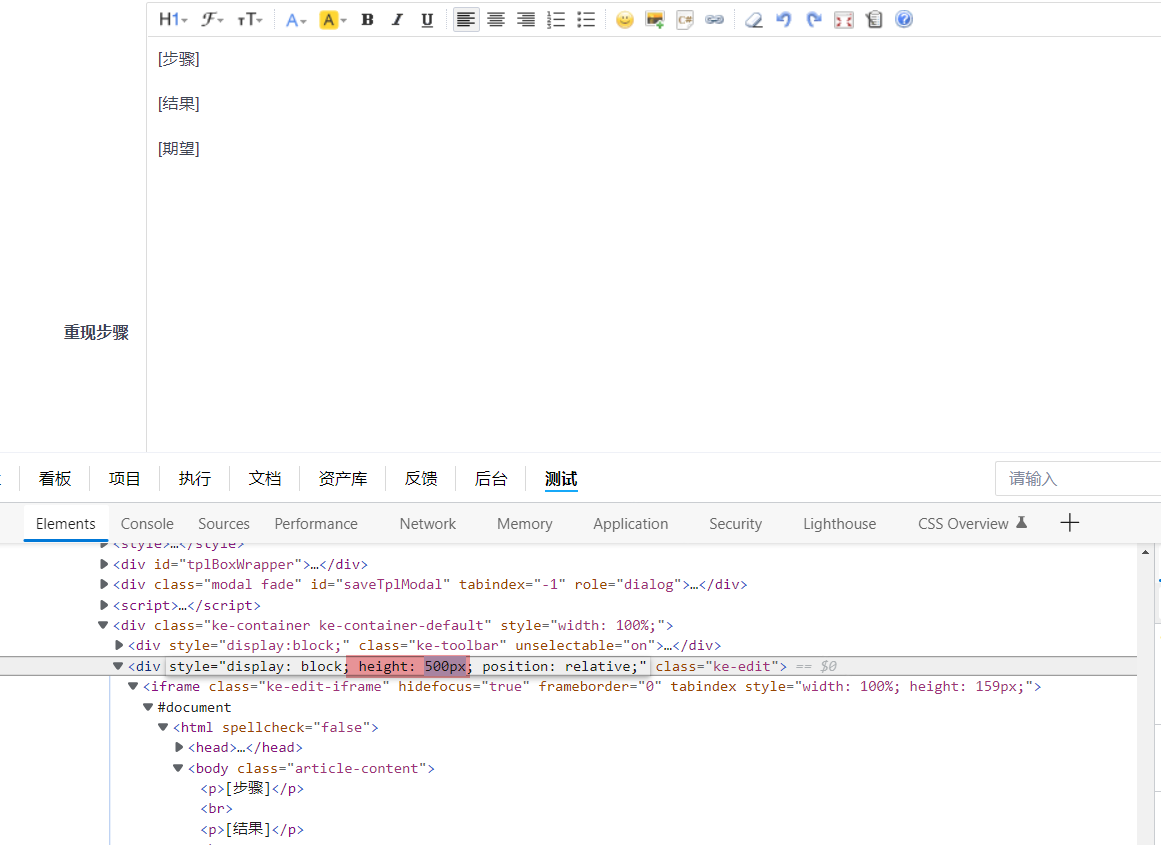
Task: Center align text in editor
Action: [x=496, y=20]
